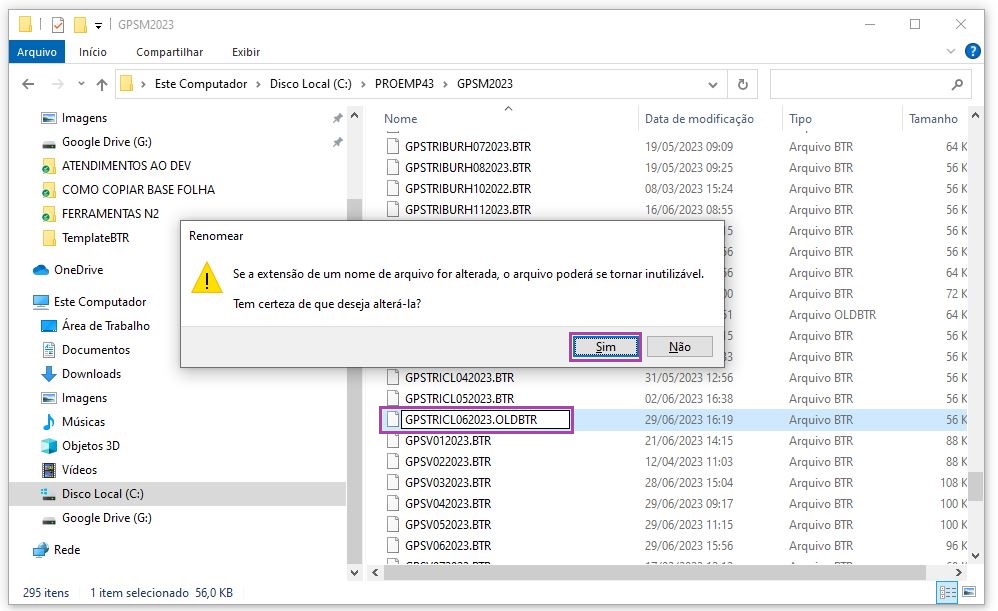Click the navigation pane vertical scrollbar thumb
The width and height of the screenshot is (998, 611).
[355, 382]
